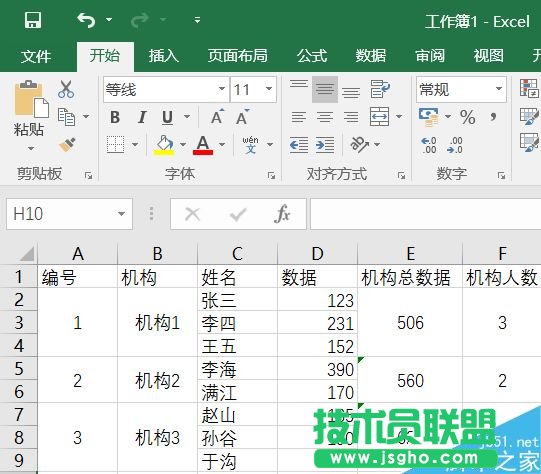Click Accounting Number Format icon
This screenshot has width=541, height=474.
pyautogui.click(x=429, y=117)
